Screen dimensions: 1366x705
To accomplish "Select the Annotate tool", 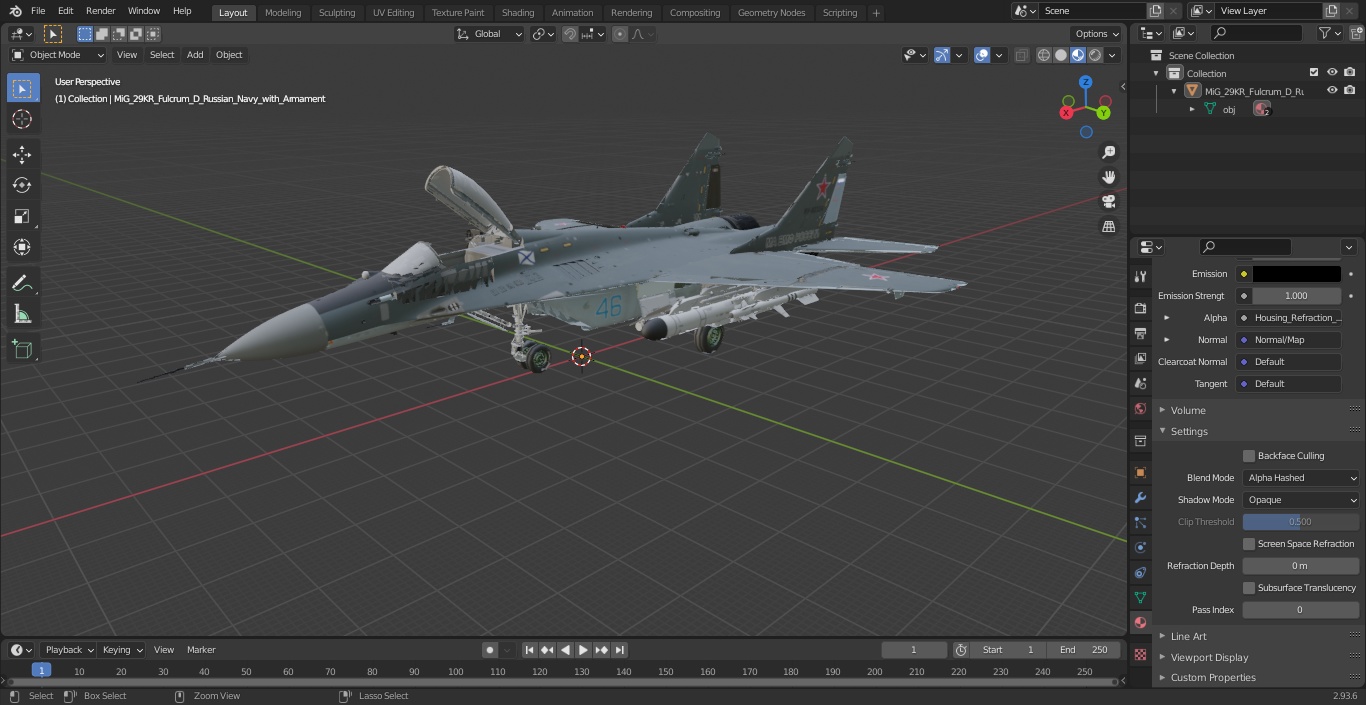I will [x=22, y=284].
